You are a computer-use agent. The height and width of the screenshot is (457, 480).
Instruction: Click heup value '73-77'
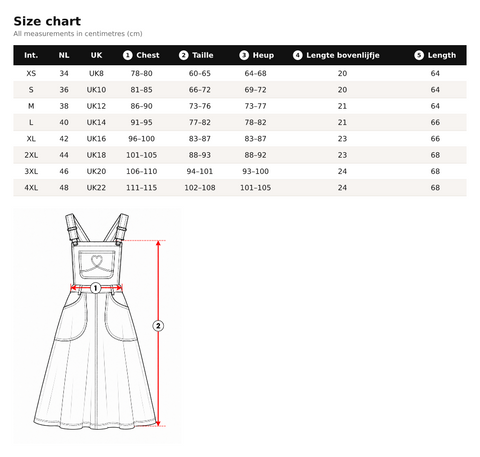coord(255,106)
